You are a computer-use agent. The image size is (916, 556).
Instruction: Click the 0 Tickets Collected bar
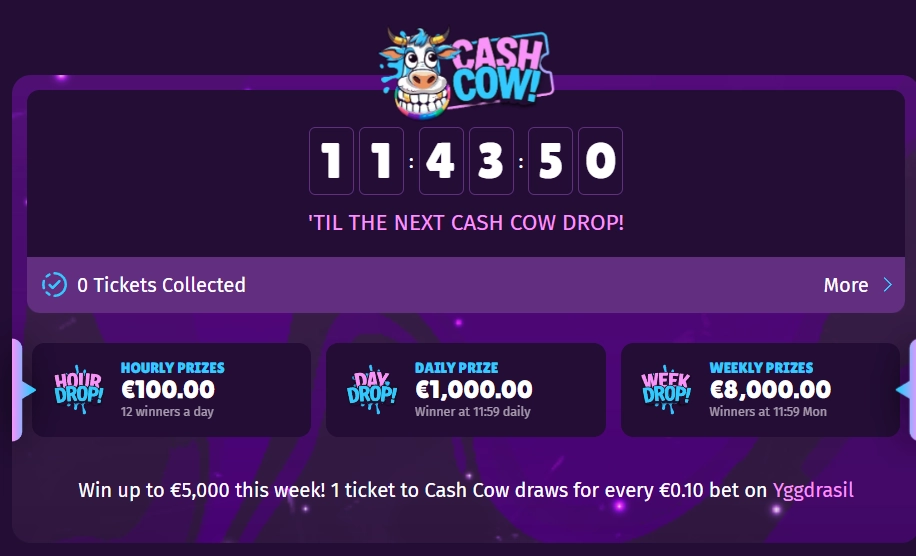point(400,285)
